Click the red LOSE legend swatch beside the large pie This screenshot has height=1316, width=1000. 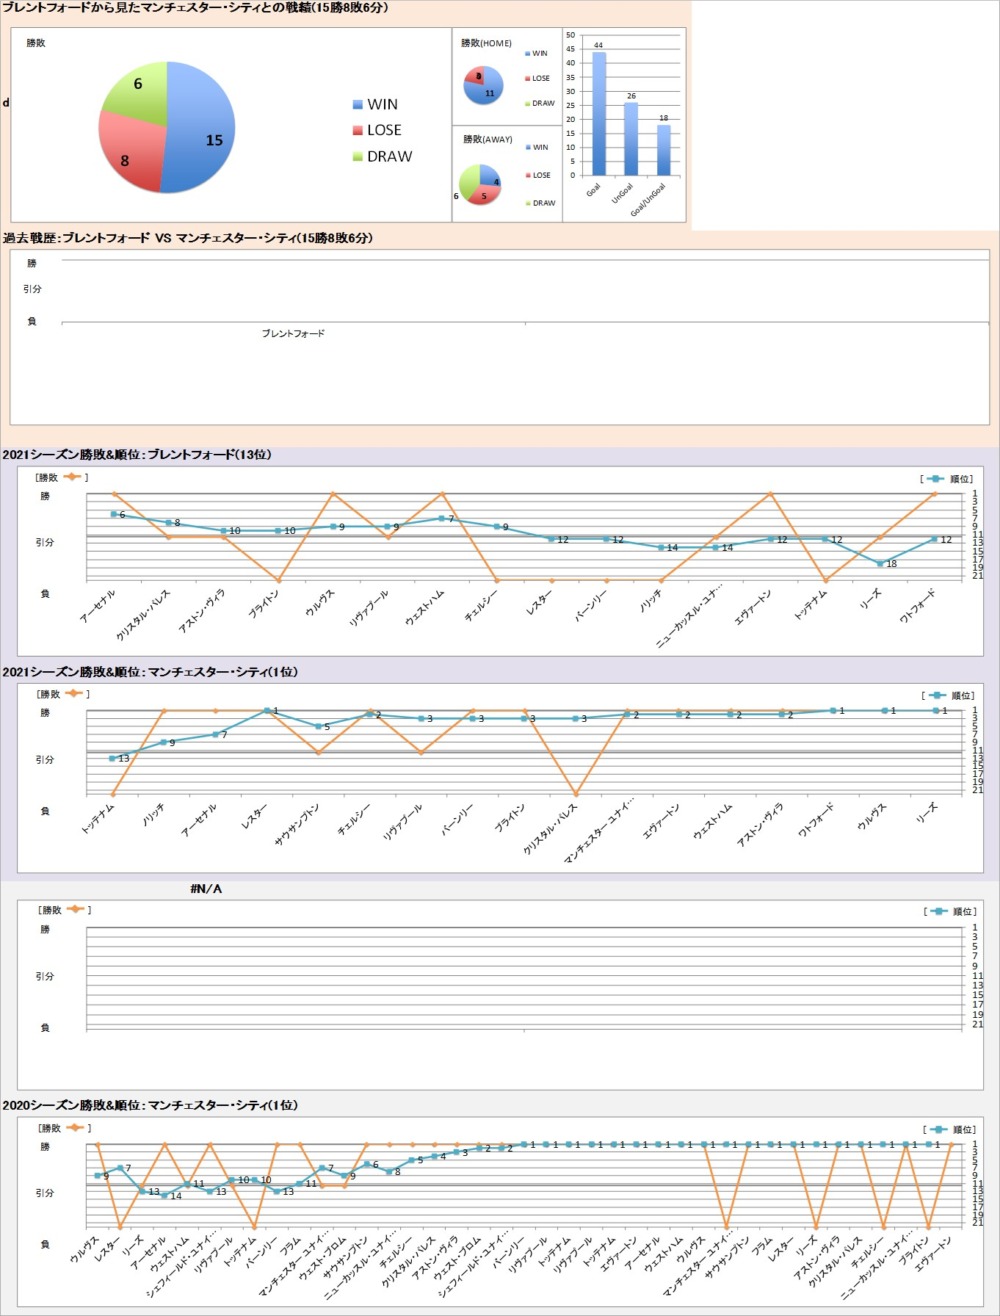(358, 131)
